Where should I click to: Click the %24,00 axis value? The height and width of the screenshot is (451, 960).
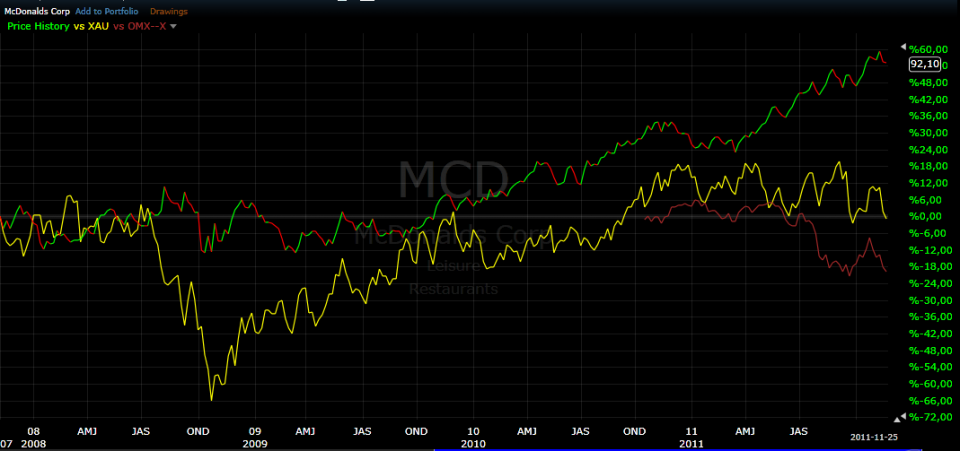click(930, 149)
